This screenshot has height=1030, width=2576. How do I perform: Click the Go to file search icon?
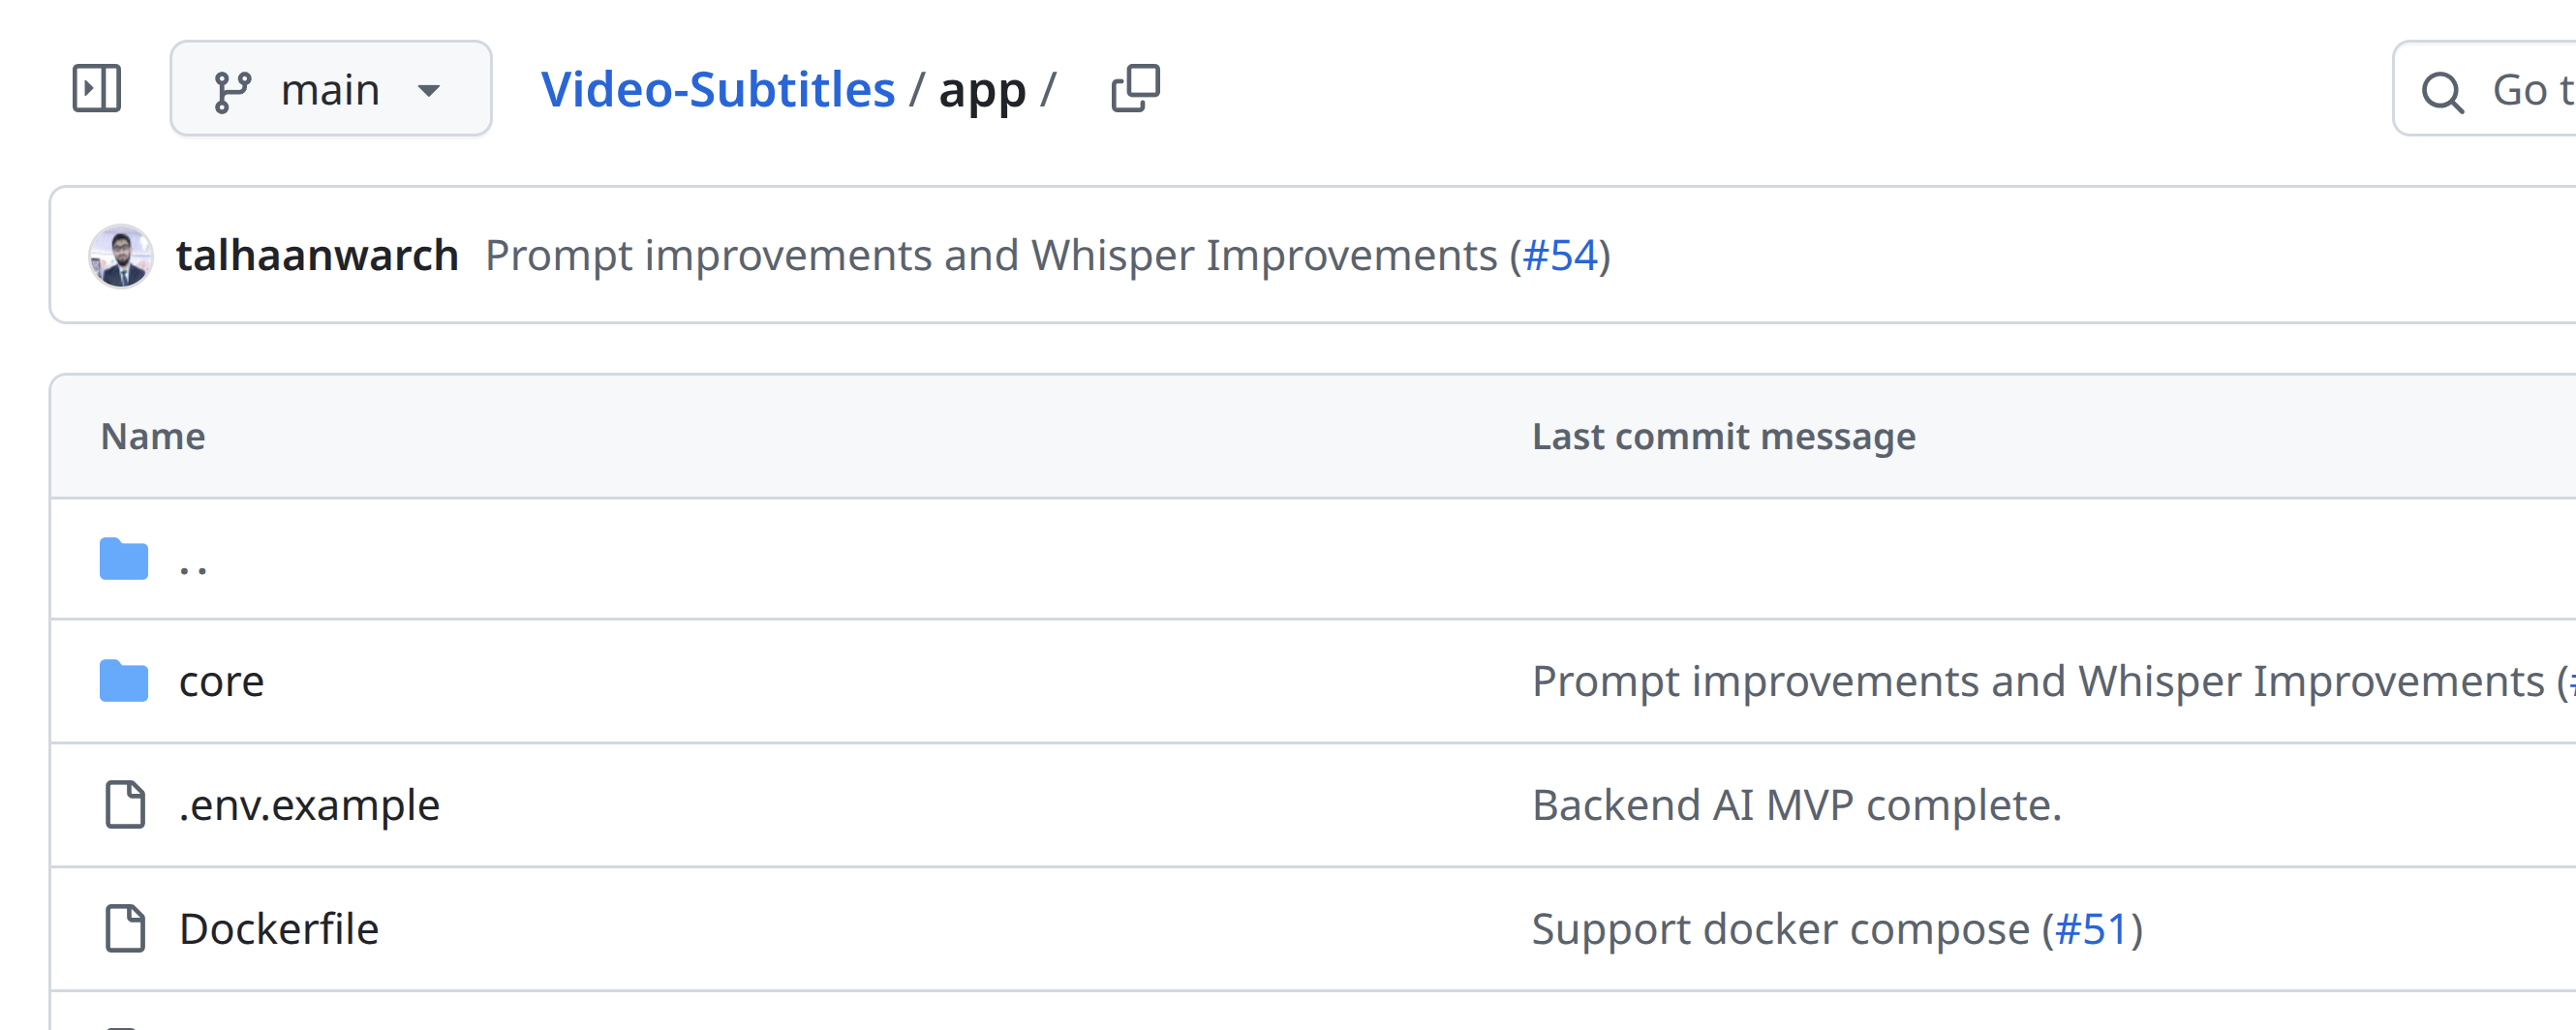[2441, 92]
